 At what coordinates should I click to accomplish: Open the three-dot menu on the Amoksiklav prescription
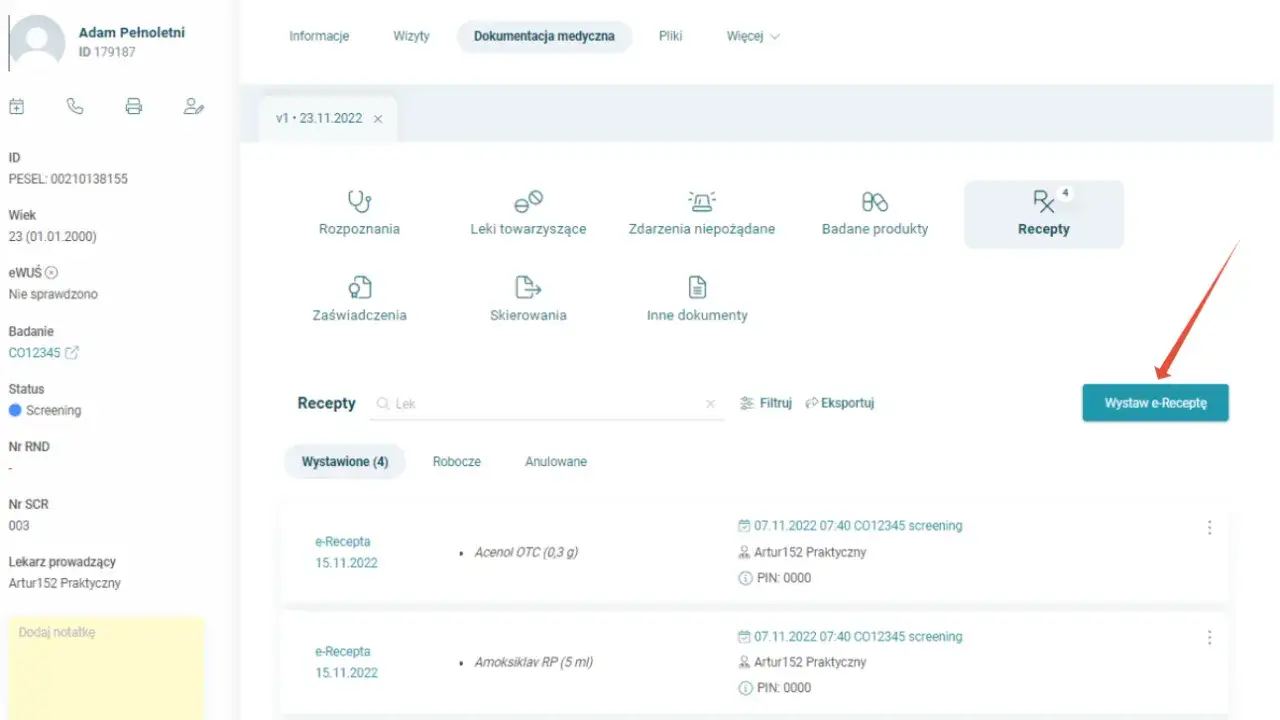point(1209,637)
